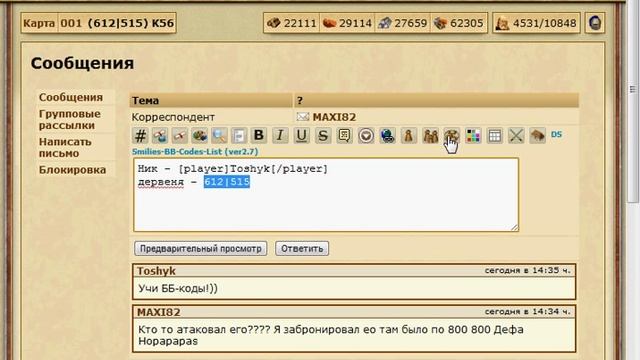Click the Тема column header
This screenshot has height=360, width=640.
[211, 100]
